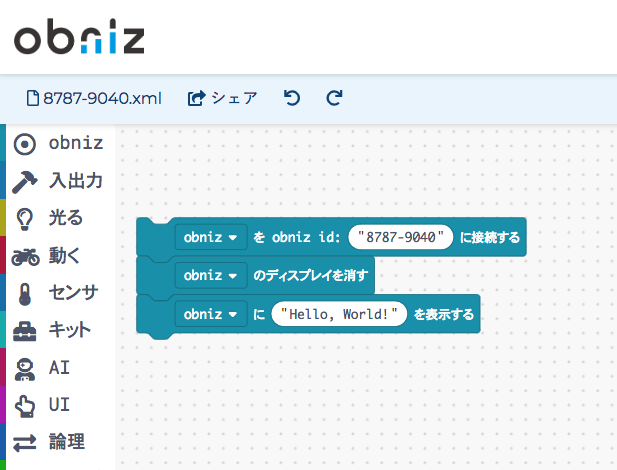Click the obniz target icon in sidebar
This screenshot has width=617, height=470.
coord(25,144)
